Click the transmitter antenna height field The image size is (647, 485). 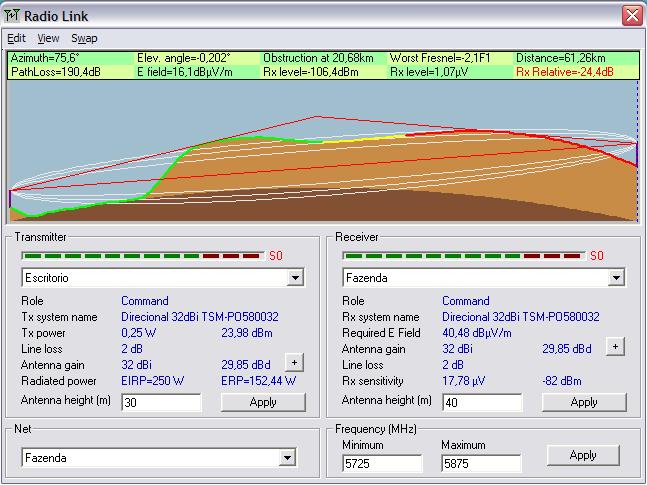tap(160, 403)
